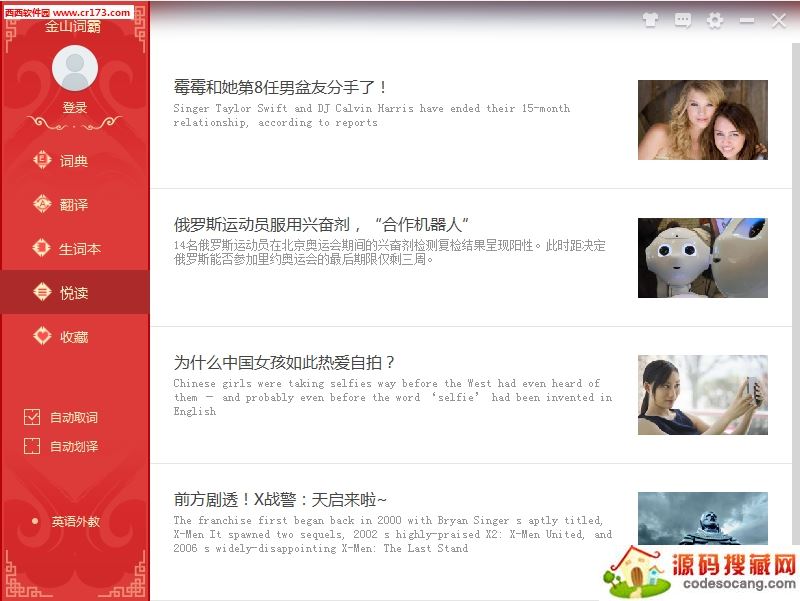Enable the 自动划译 checkbox
This screenshot has width=800, height=601.
[32, 446]
